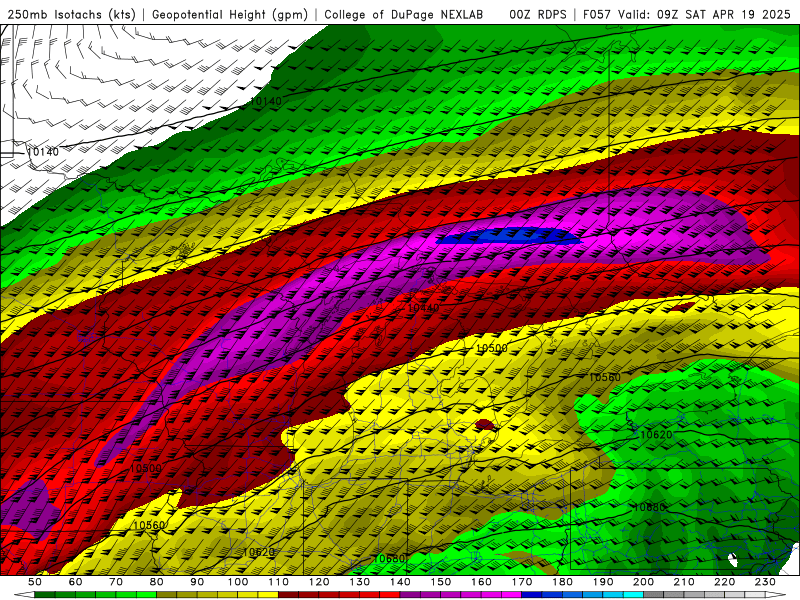This screenshot has height=600, width=800.
Task: Click the 80 value on the color scale
Action: point(157,582)
